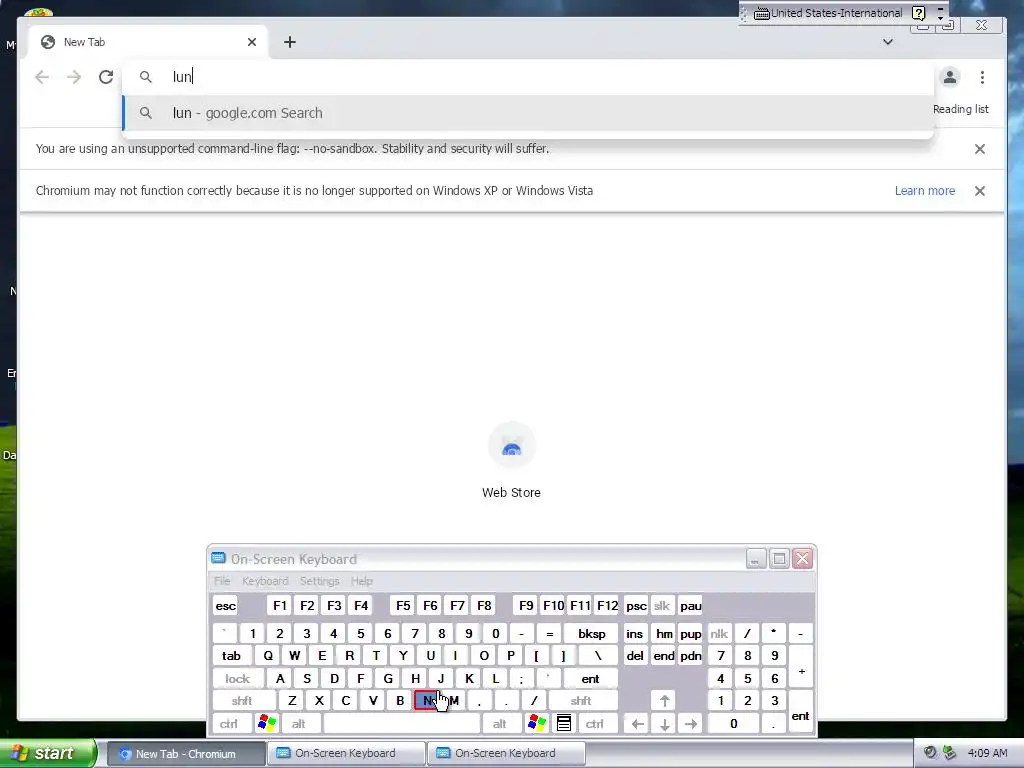Click the language bar help icon
Screen dimensions: 1024x768
point(919,13)
